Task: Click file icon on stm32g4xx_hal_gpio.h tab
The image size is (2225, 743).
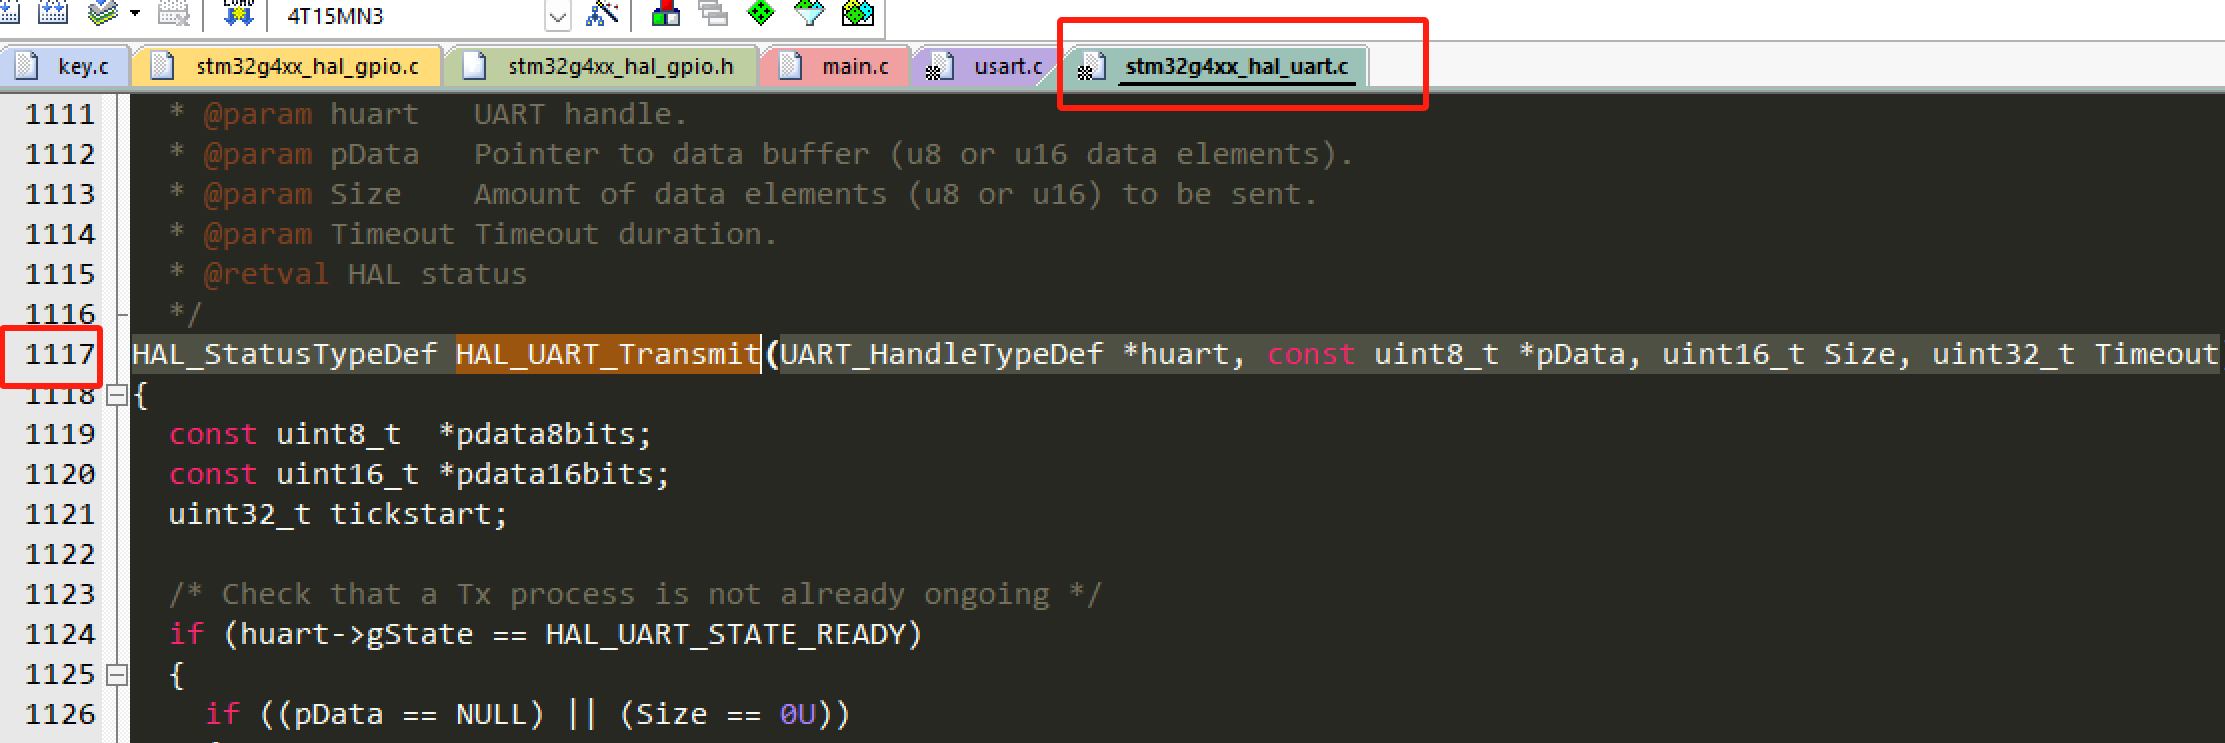Action: click(475, 66)
